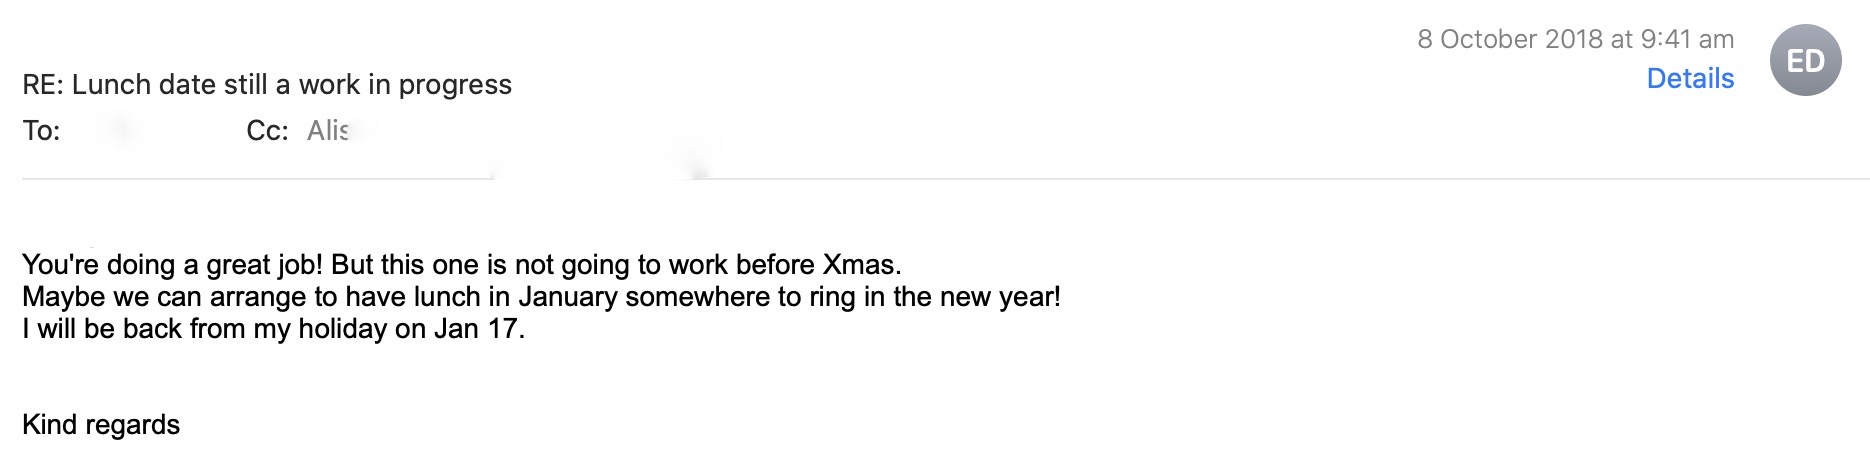
Task: Select the Cc recipient starting with "Alis"
Action: coord(328,131)
